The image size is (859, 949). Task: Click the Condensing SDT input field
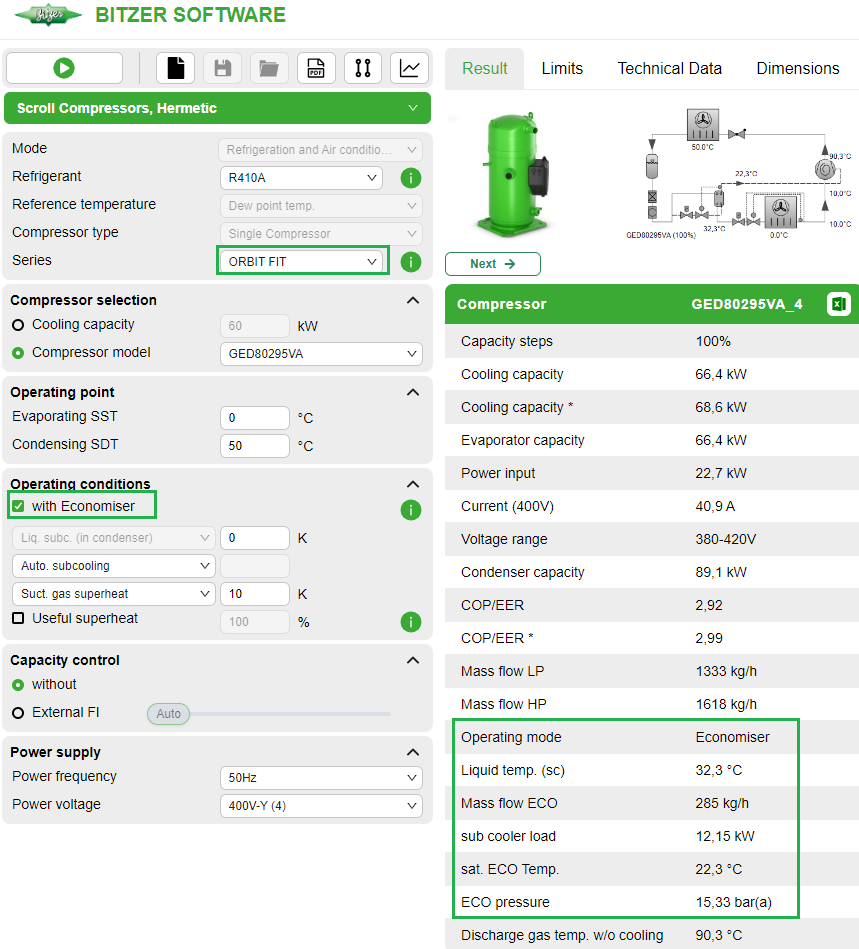click(x=254, y=445)
